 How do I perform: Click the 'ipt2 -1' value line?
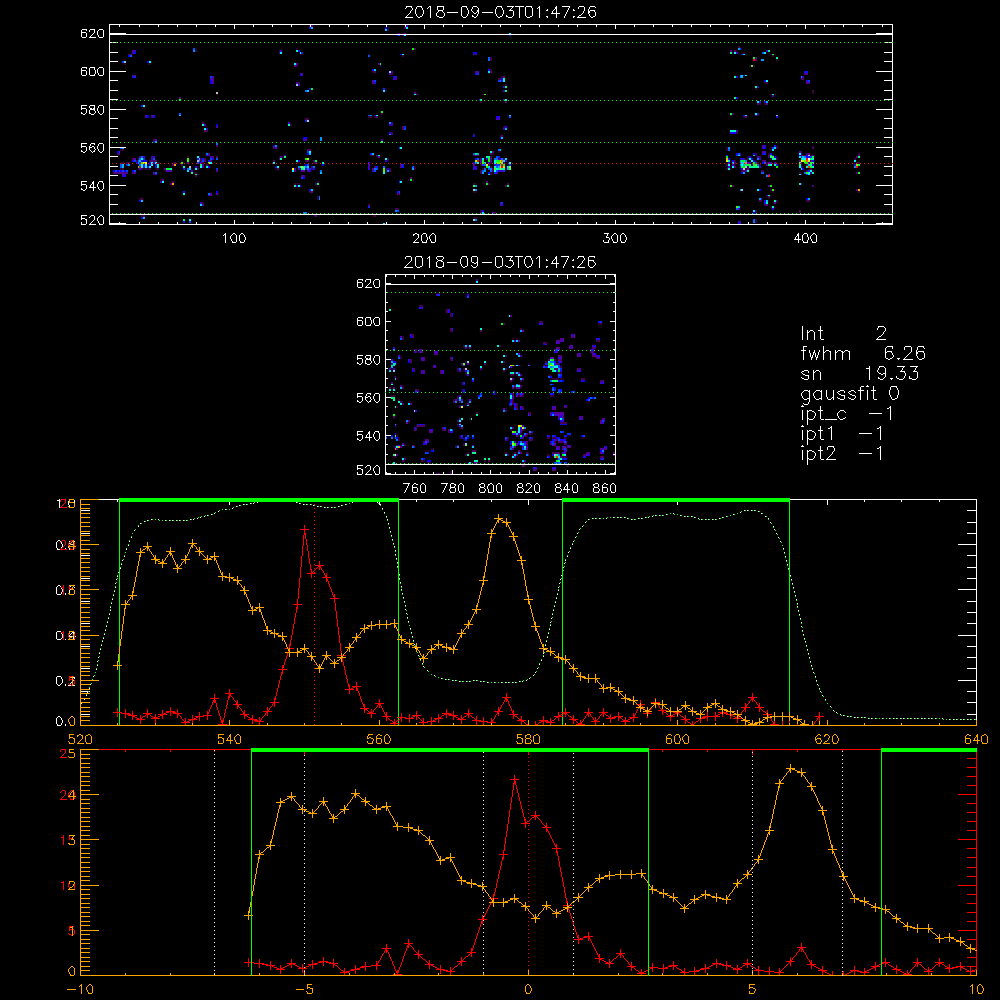click(x=841, y=453)
